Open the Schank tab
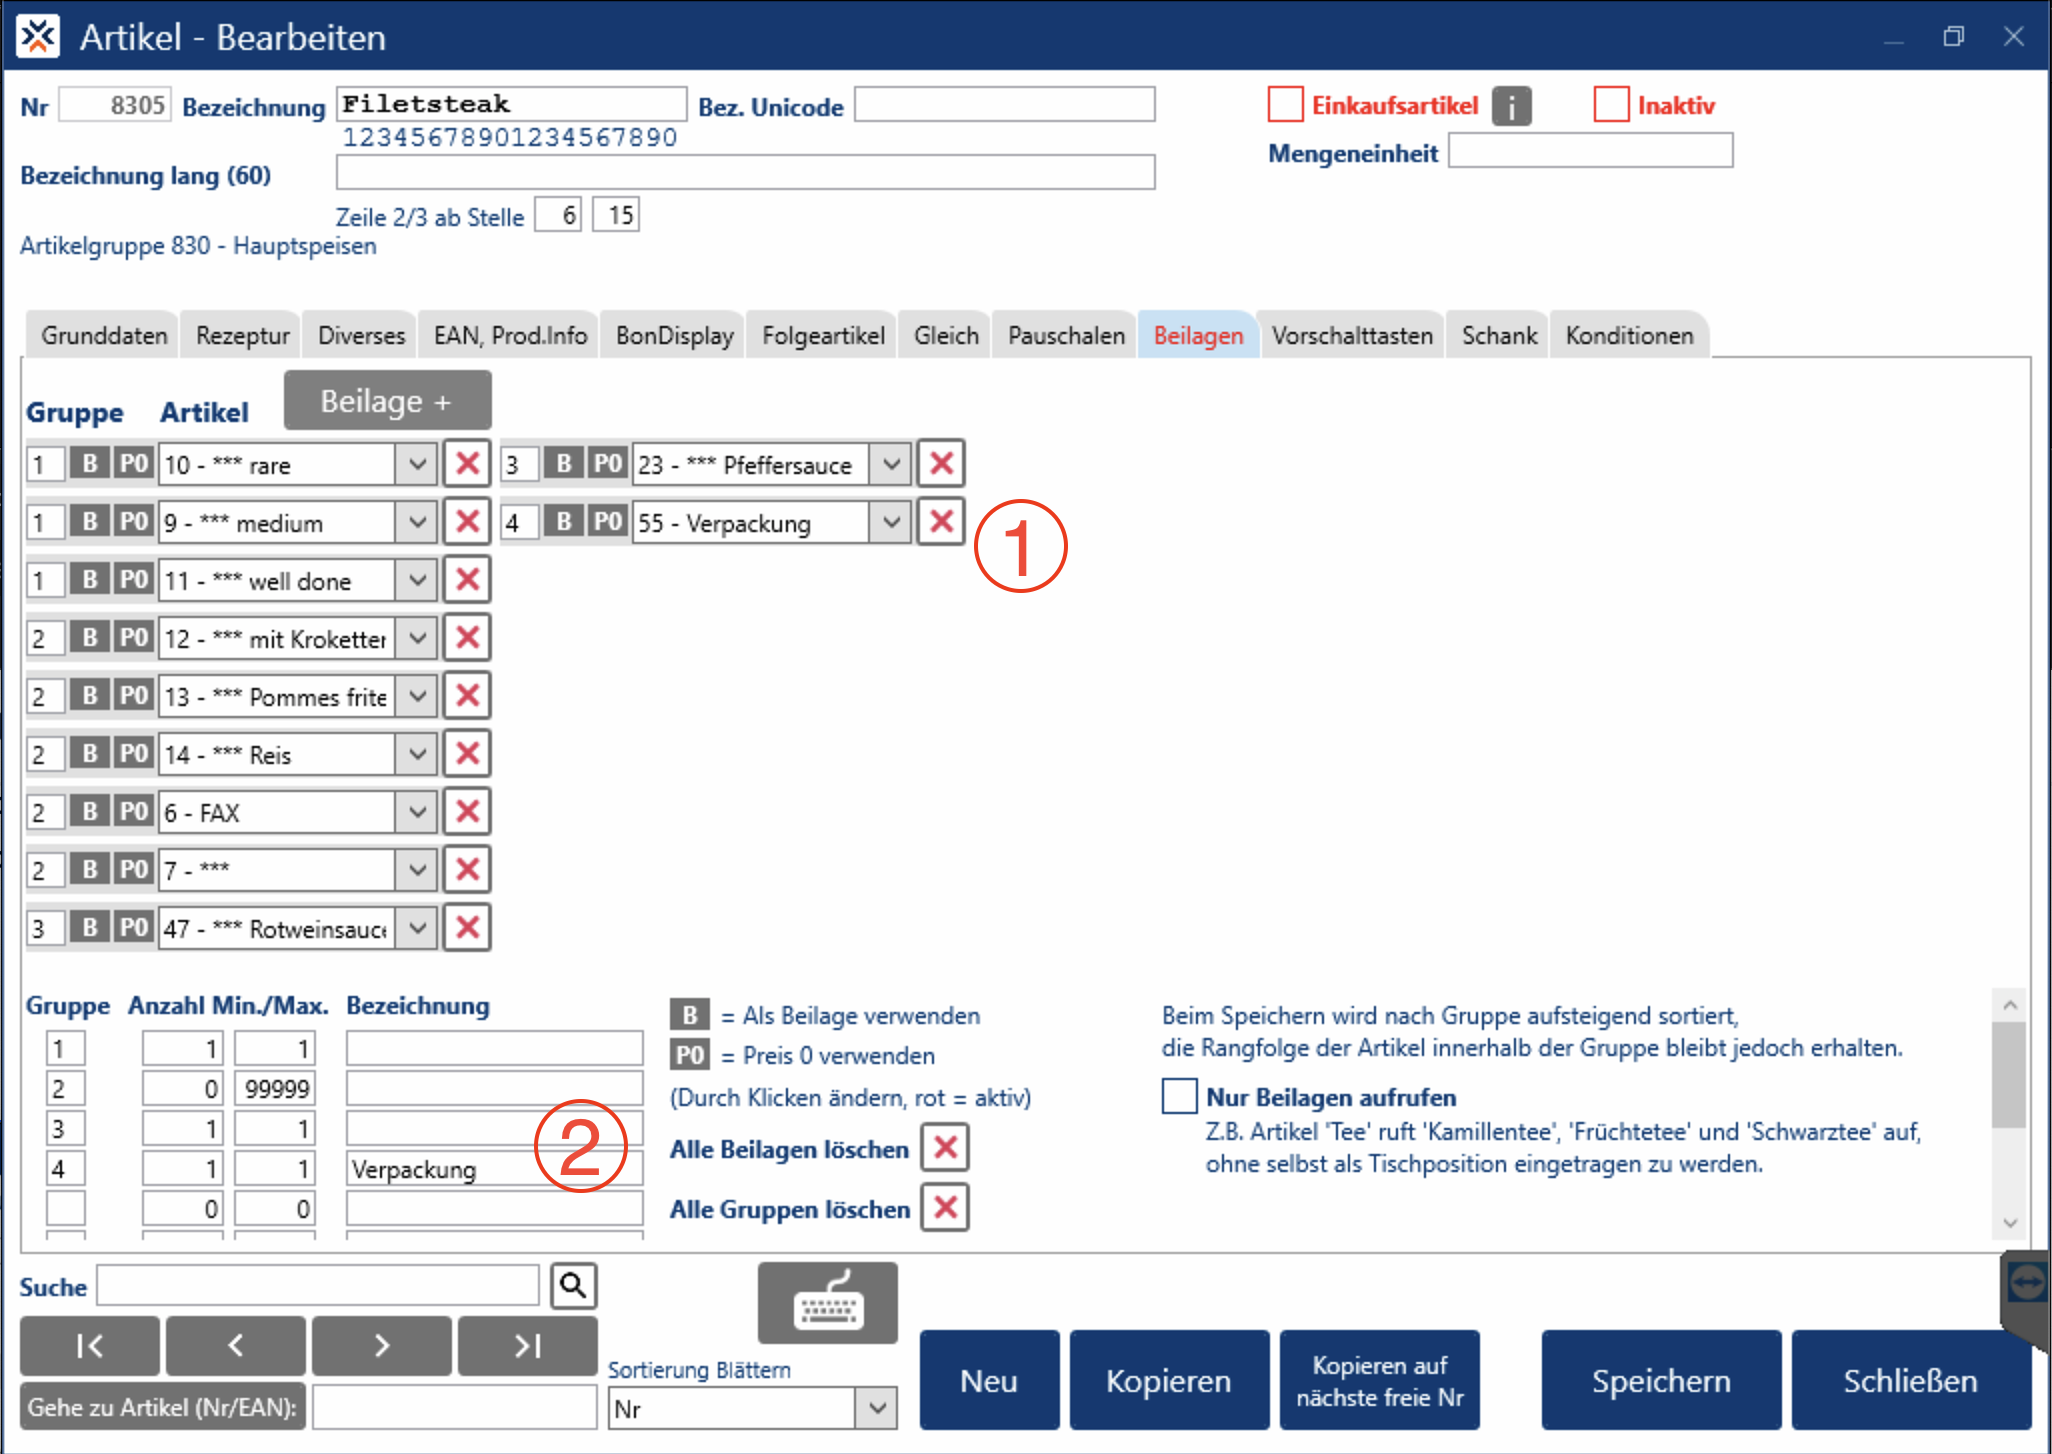This screenshot has height=1454, width=2052. pyautogui.click(x=1496, y=334)
